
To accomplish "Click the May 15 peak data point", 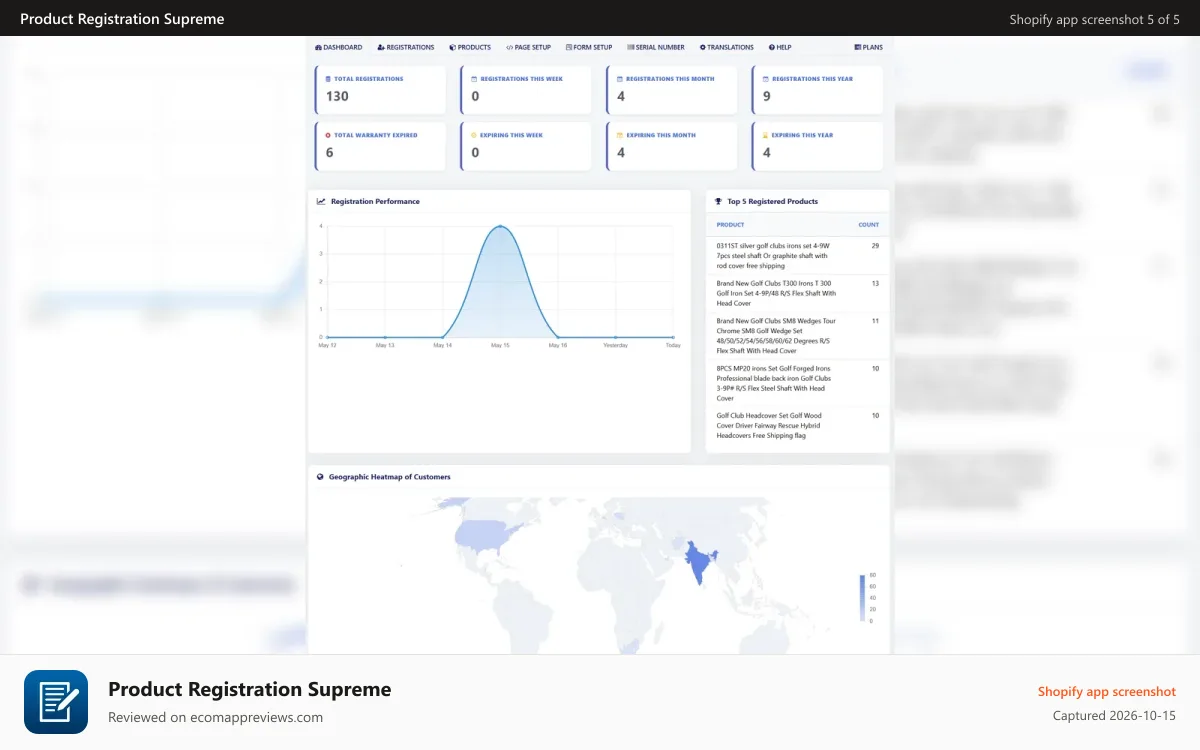I will click(x=500, y=226).
